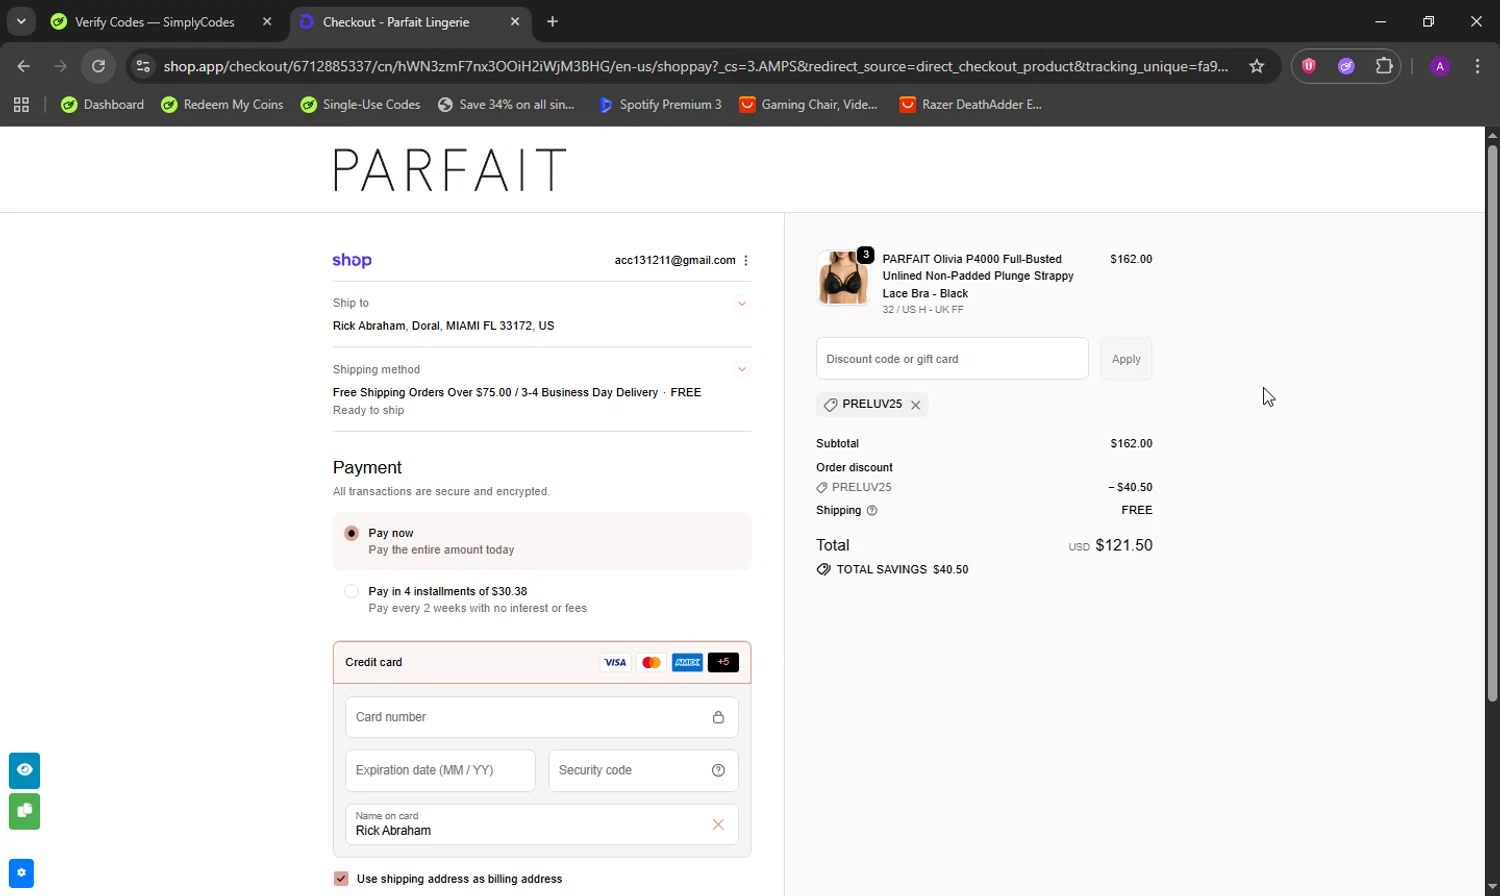Open the Single-Use Codes bookmark
Screen dimensions: 1500x896
[x=360, y=104]
